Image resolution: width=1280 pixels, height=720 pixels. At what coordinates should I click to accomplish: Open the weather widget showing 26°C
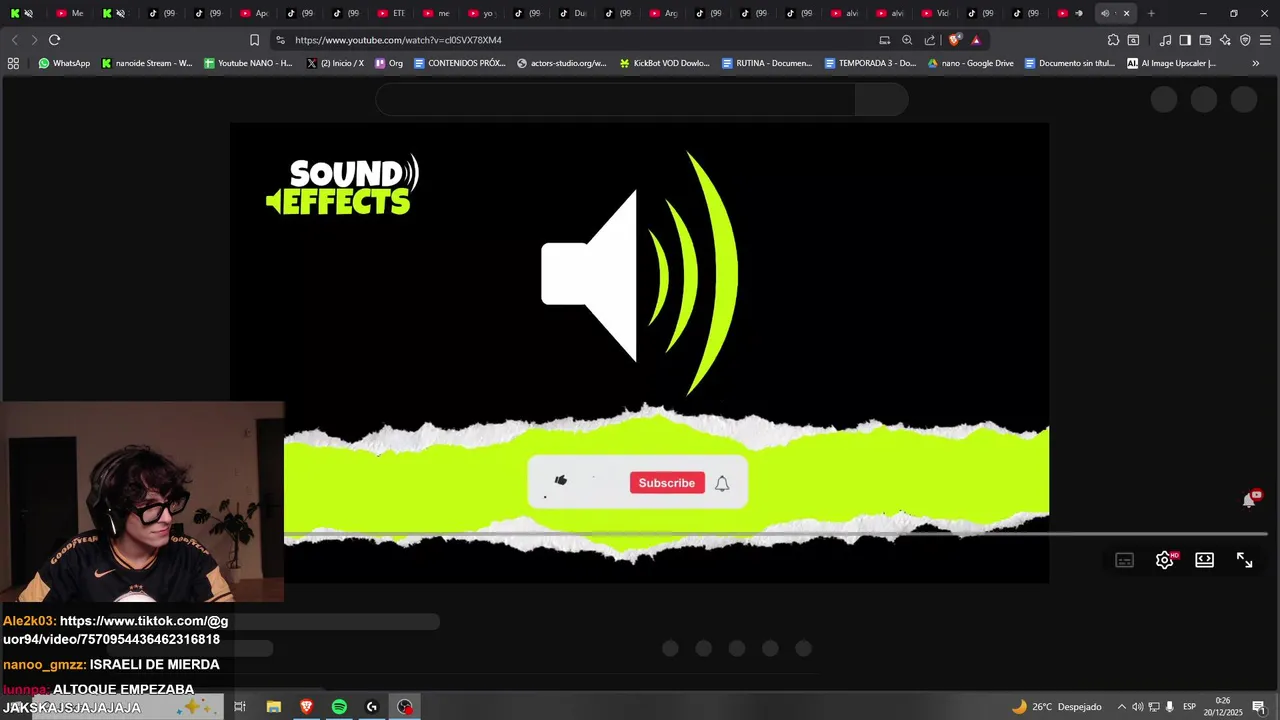[1056, 707]
